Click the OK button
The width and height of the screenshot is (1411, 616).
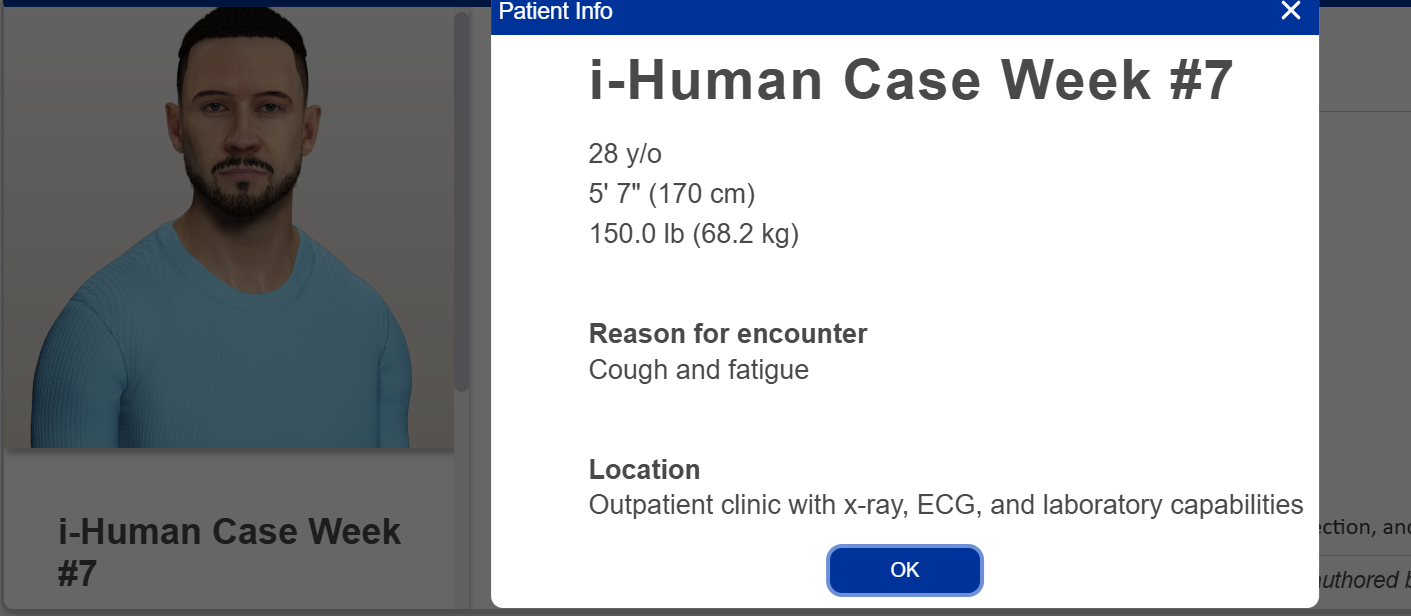click(x=904, y=570)
